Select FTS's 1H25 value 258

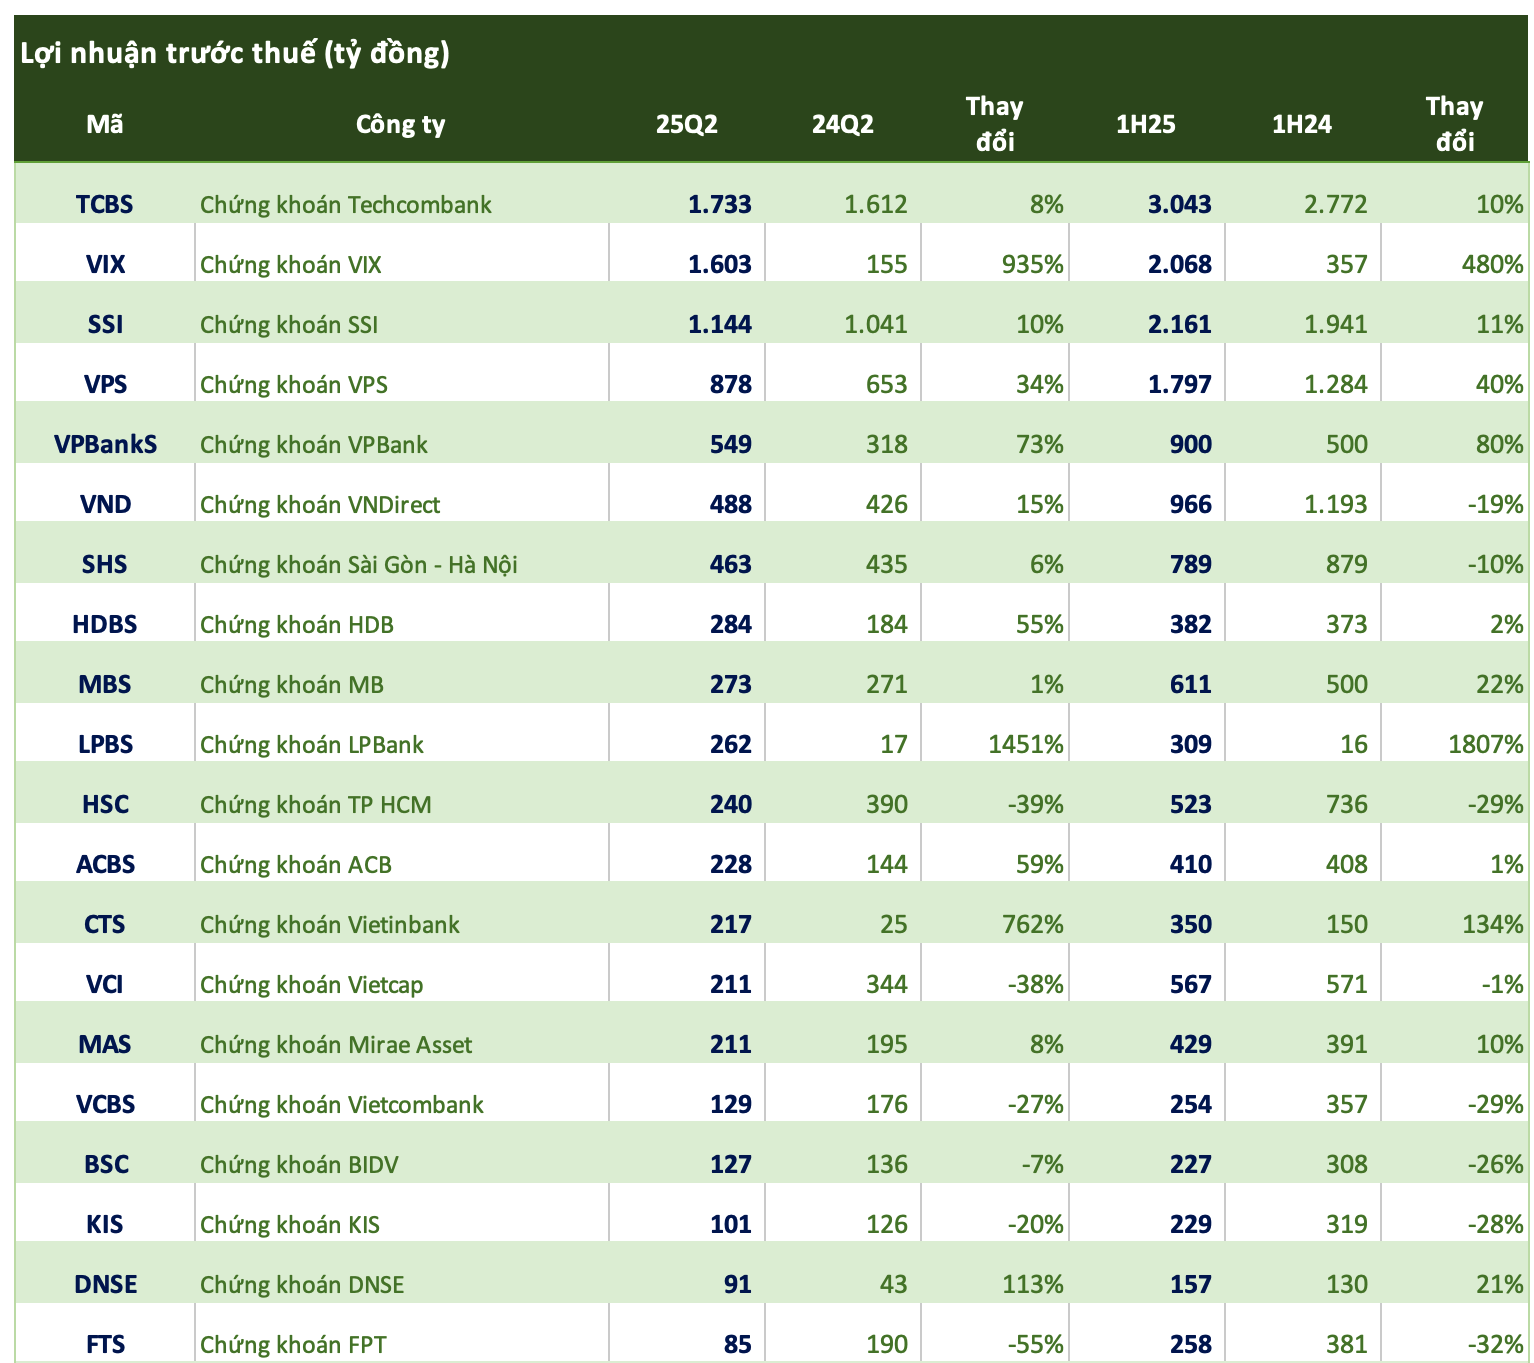coord(1190,1345)
